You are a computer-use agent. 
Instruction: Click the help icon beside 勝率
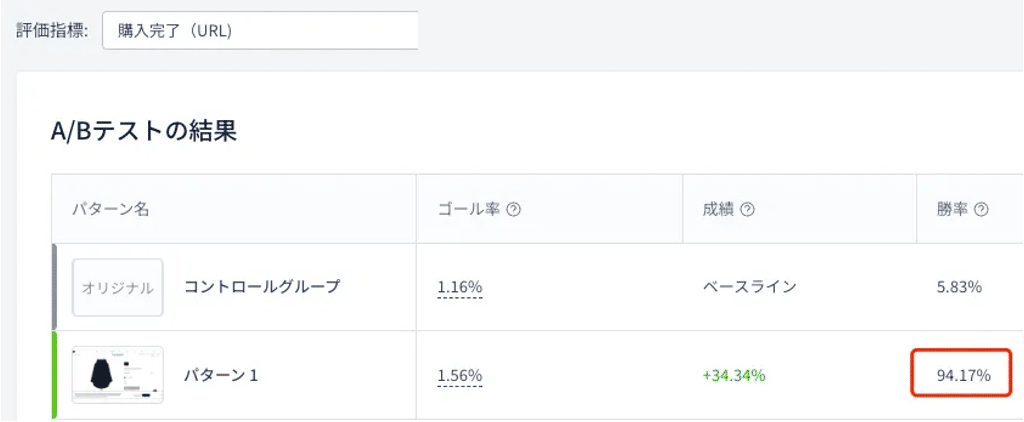point(981,210)
